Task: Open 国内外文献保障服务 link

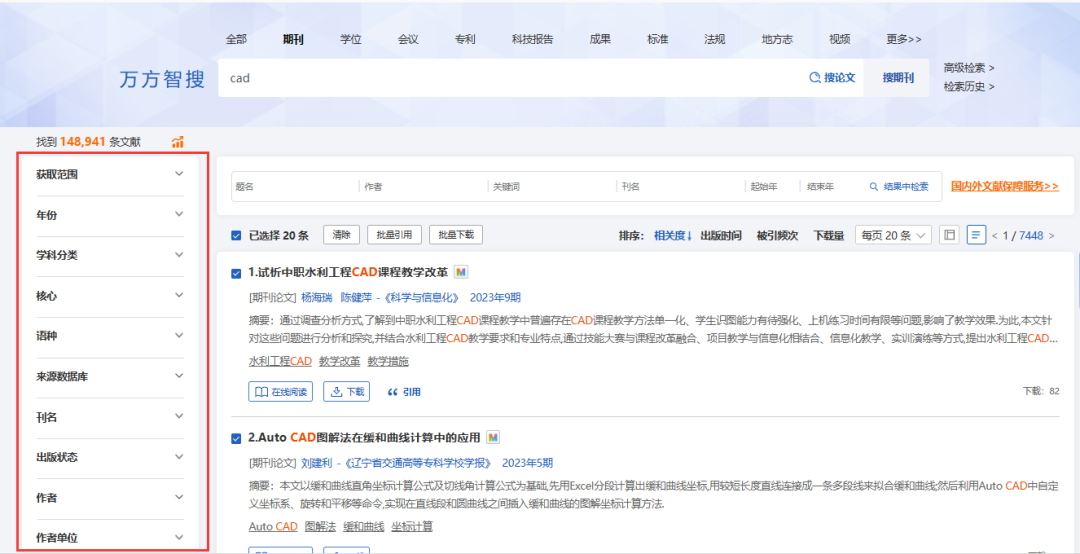Action: (x=1005, y=186)
